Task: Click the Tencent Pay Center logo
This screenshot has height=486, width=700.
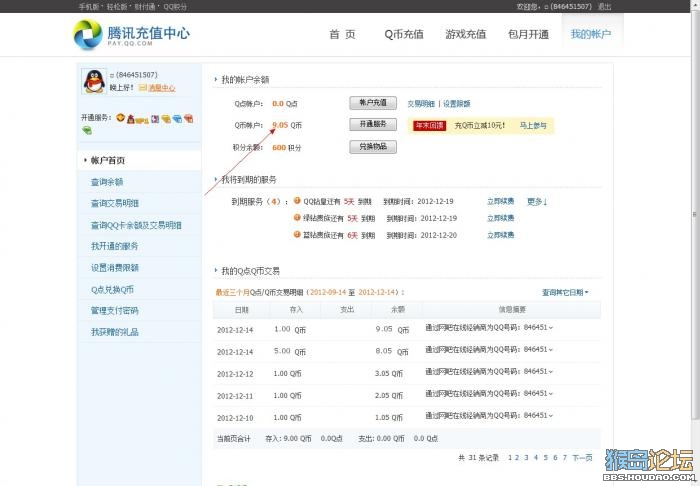Action: pyautogui.click(x=131, y=34)
